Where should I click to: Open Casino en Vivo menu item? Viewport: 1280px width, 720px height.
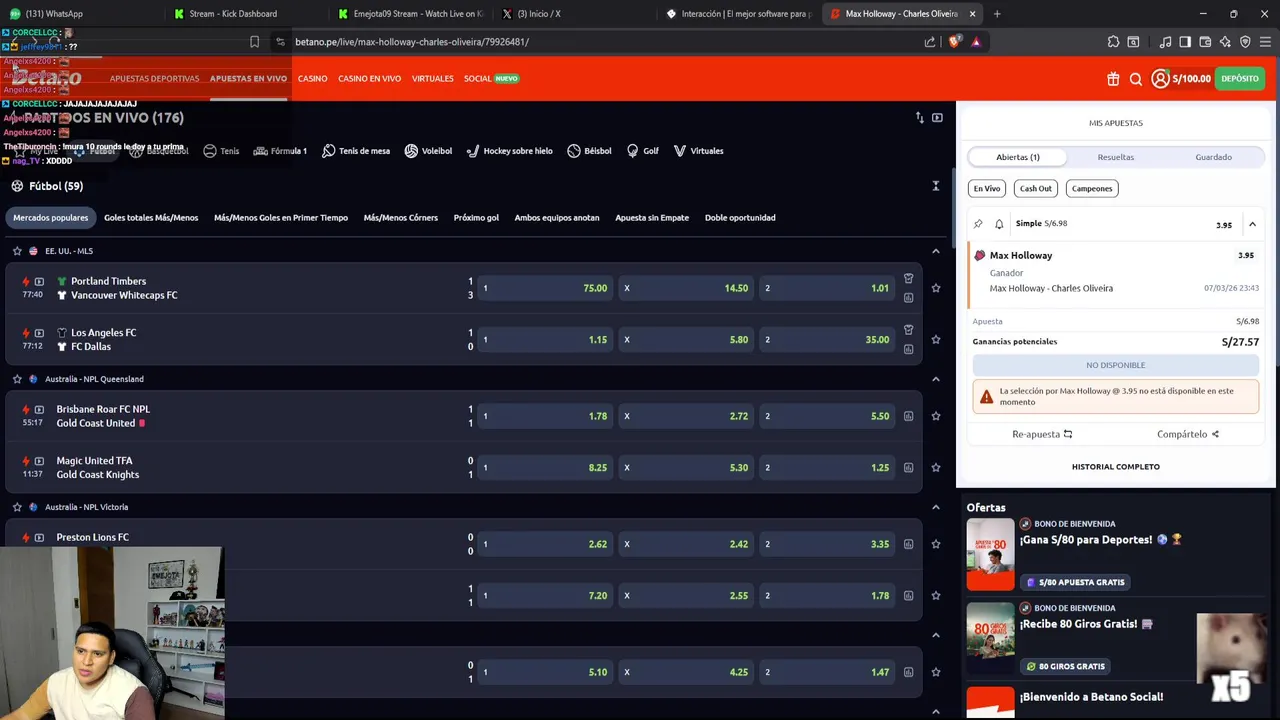click(x=369, y=79)
